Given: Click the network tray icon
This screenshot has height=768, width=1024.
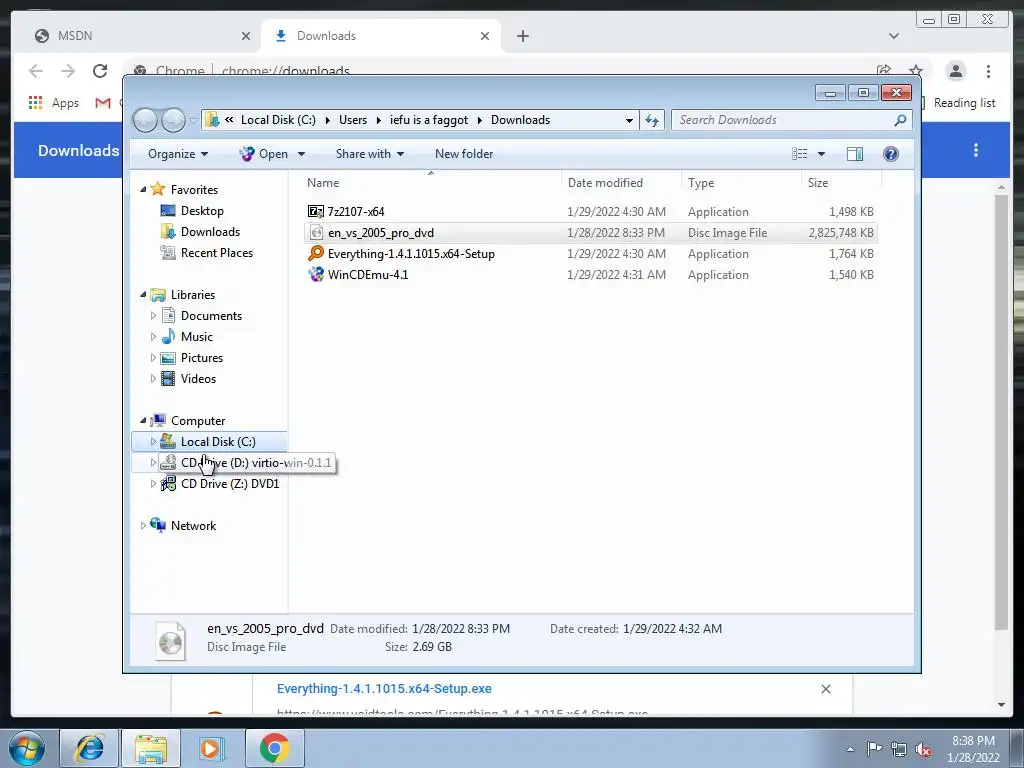Looking at the screenshot, I should (899, 749).
